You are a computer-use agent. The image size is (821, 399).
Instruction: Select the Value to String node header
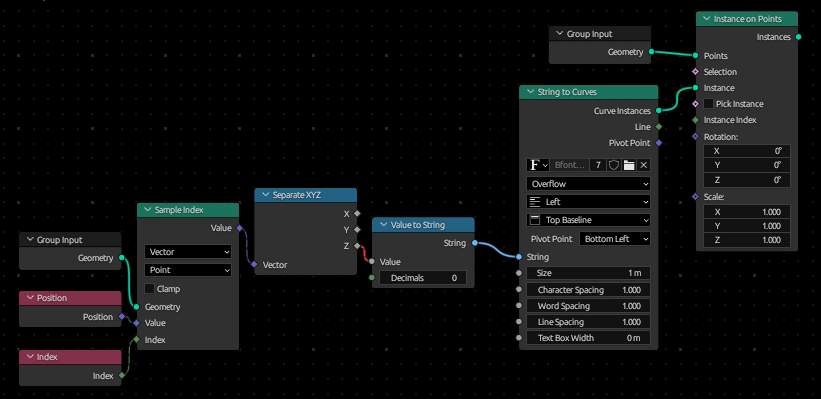(424, 225)
